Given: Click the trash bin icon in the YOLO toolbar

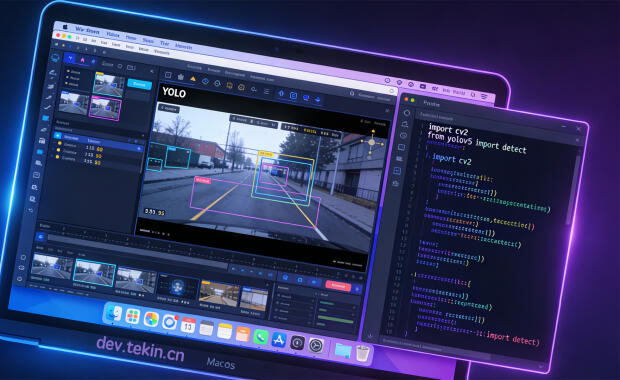Looking at the screenshot, I should coord(181,77).
